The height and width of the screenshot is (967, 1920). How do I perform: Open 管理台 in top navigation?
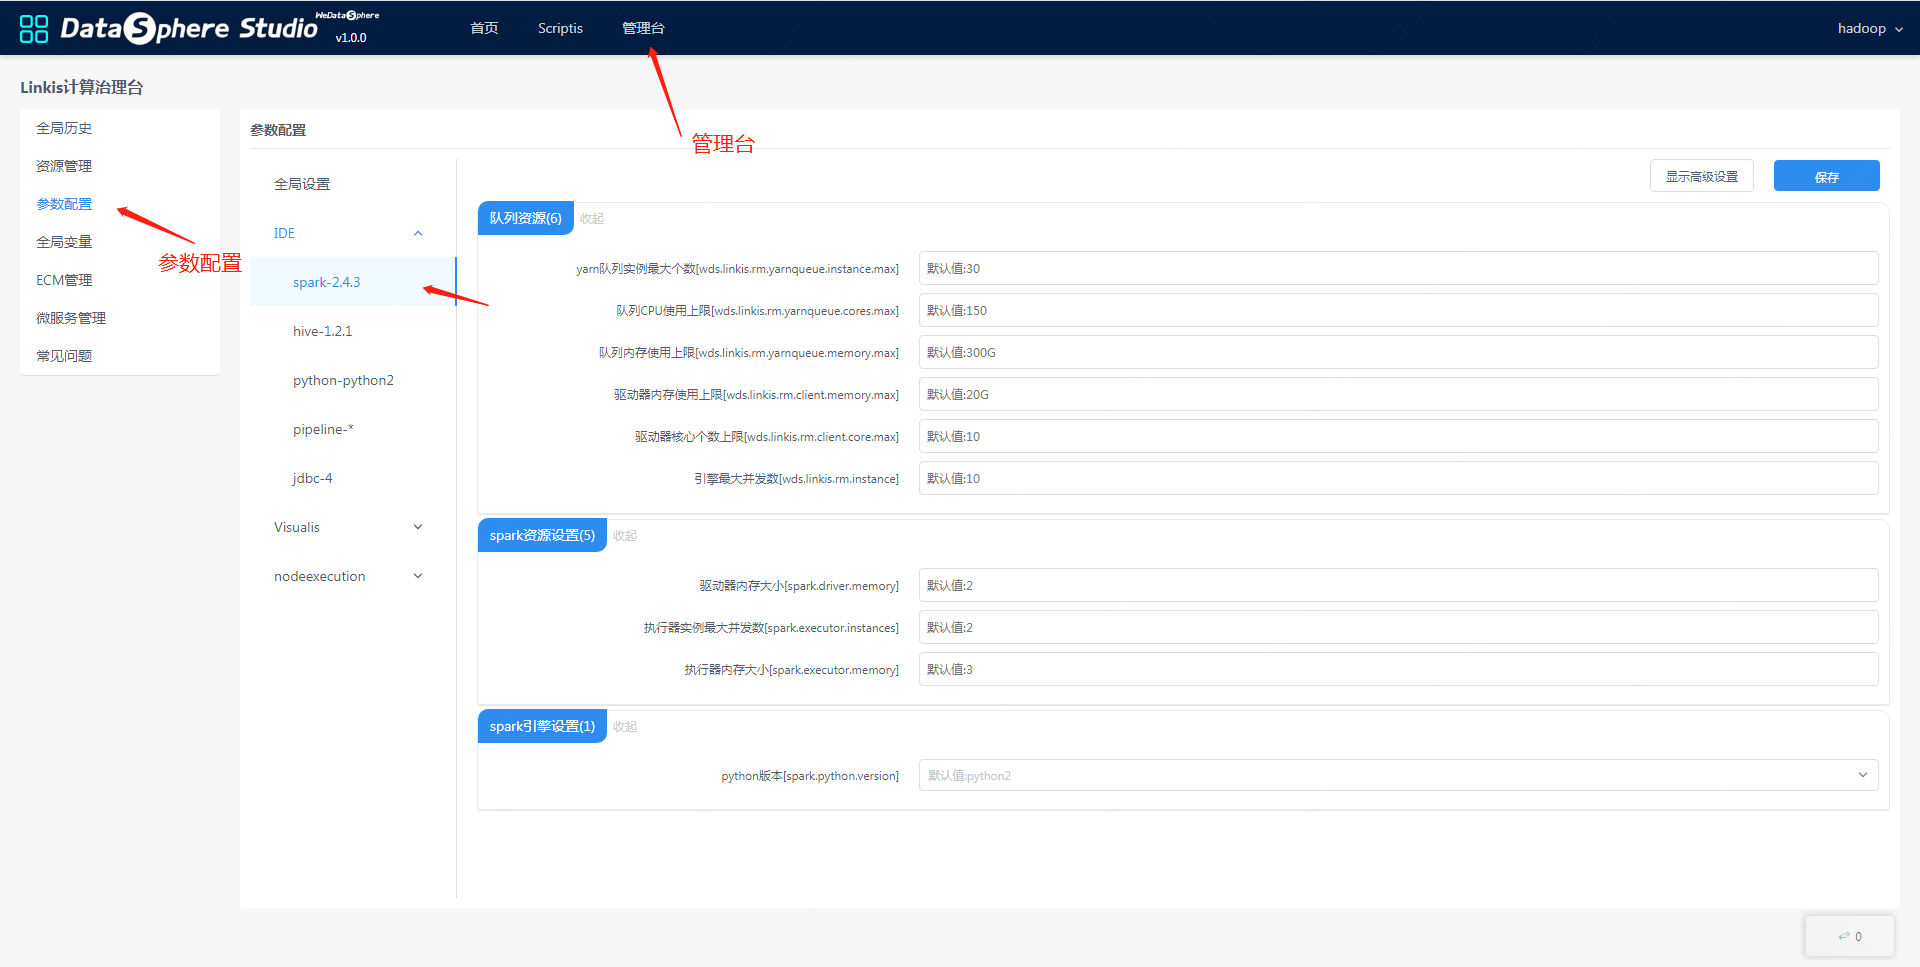point(643,28)
